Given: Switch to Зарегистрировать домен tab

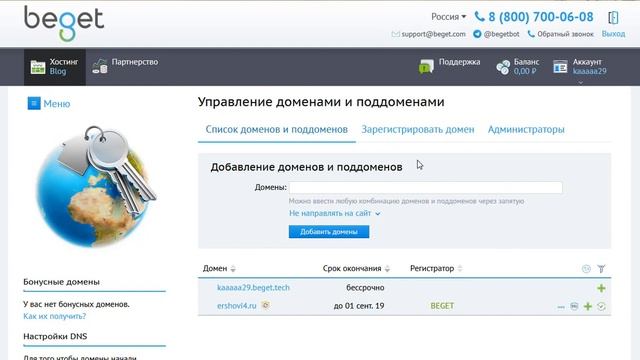Looking at the screenshot, I should click(418, 129).
